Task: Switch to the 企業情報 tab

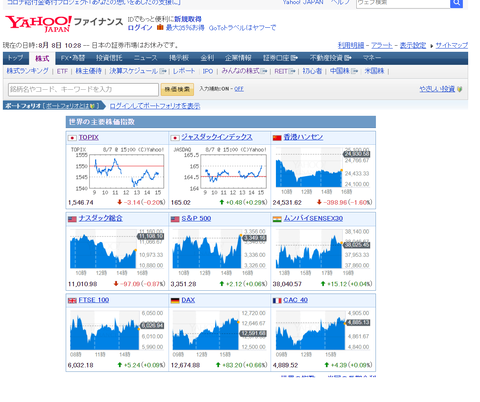Action: 238,58
